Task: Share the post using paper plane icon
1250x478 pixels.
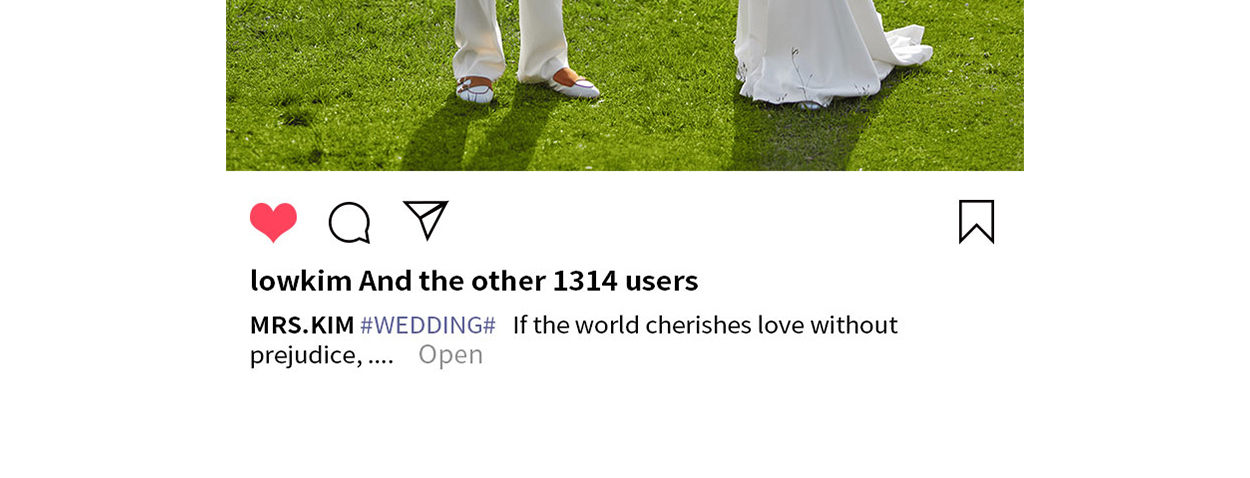Action: point(425,220)
